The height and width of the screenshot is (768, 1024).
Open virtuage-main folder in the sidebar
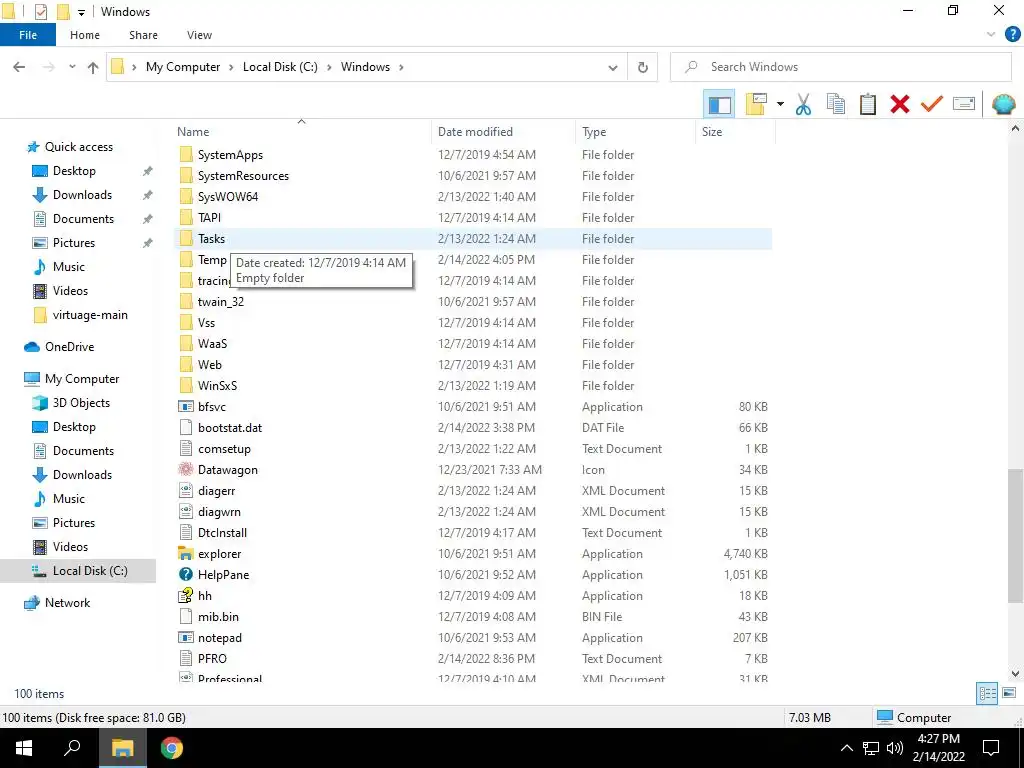point(90,315)
